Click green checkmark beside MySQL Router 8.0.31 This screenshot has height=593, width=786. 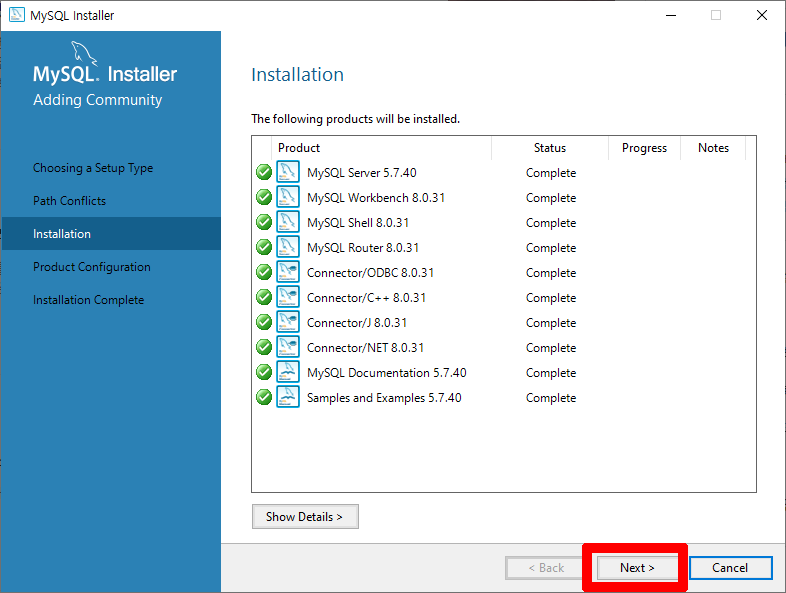point(264,247)
